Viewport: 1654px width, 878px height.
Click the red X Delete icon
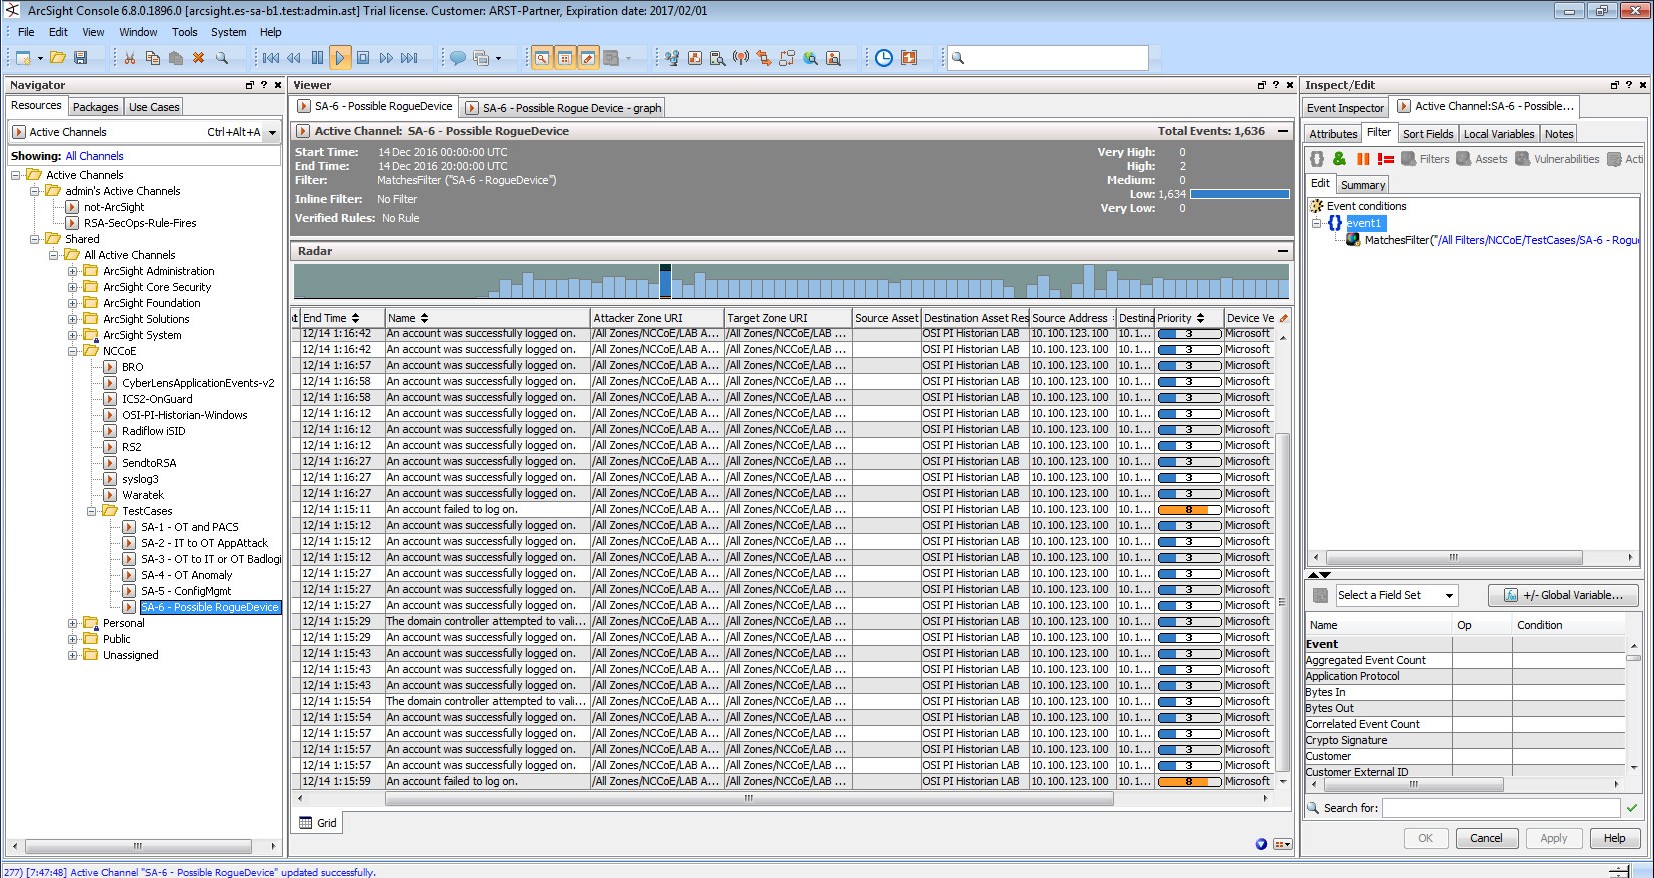click(x=199, y=58)
